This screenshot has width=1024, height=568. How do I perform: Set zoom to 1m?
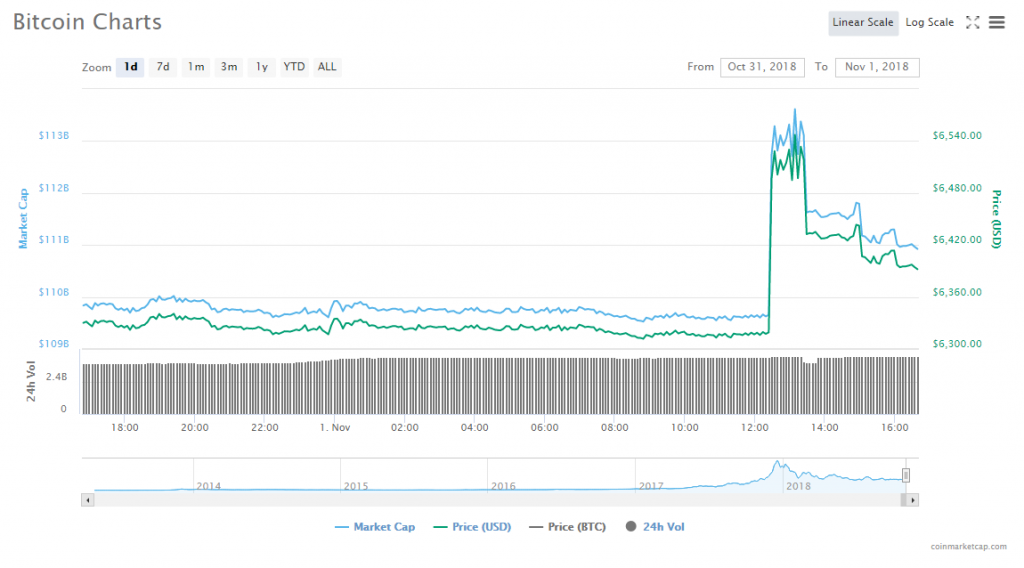pyautogui.click(x=196, y=67)
